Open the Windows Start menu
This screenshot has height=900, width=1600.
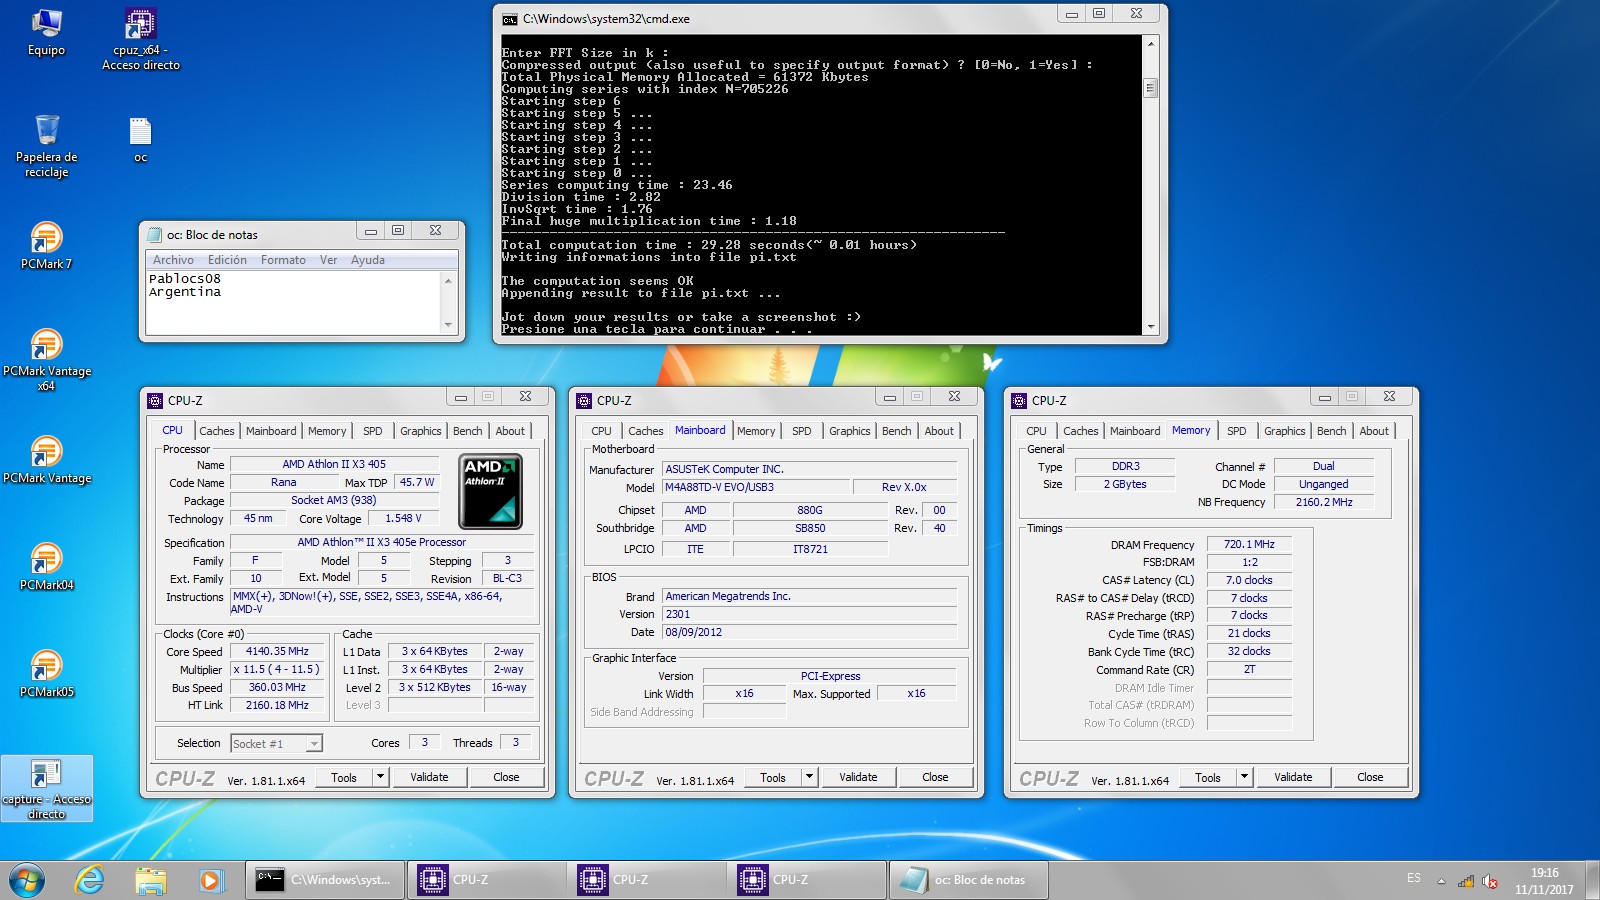click(27, 880)
